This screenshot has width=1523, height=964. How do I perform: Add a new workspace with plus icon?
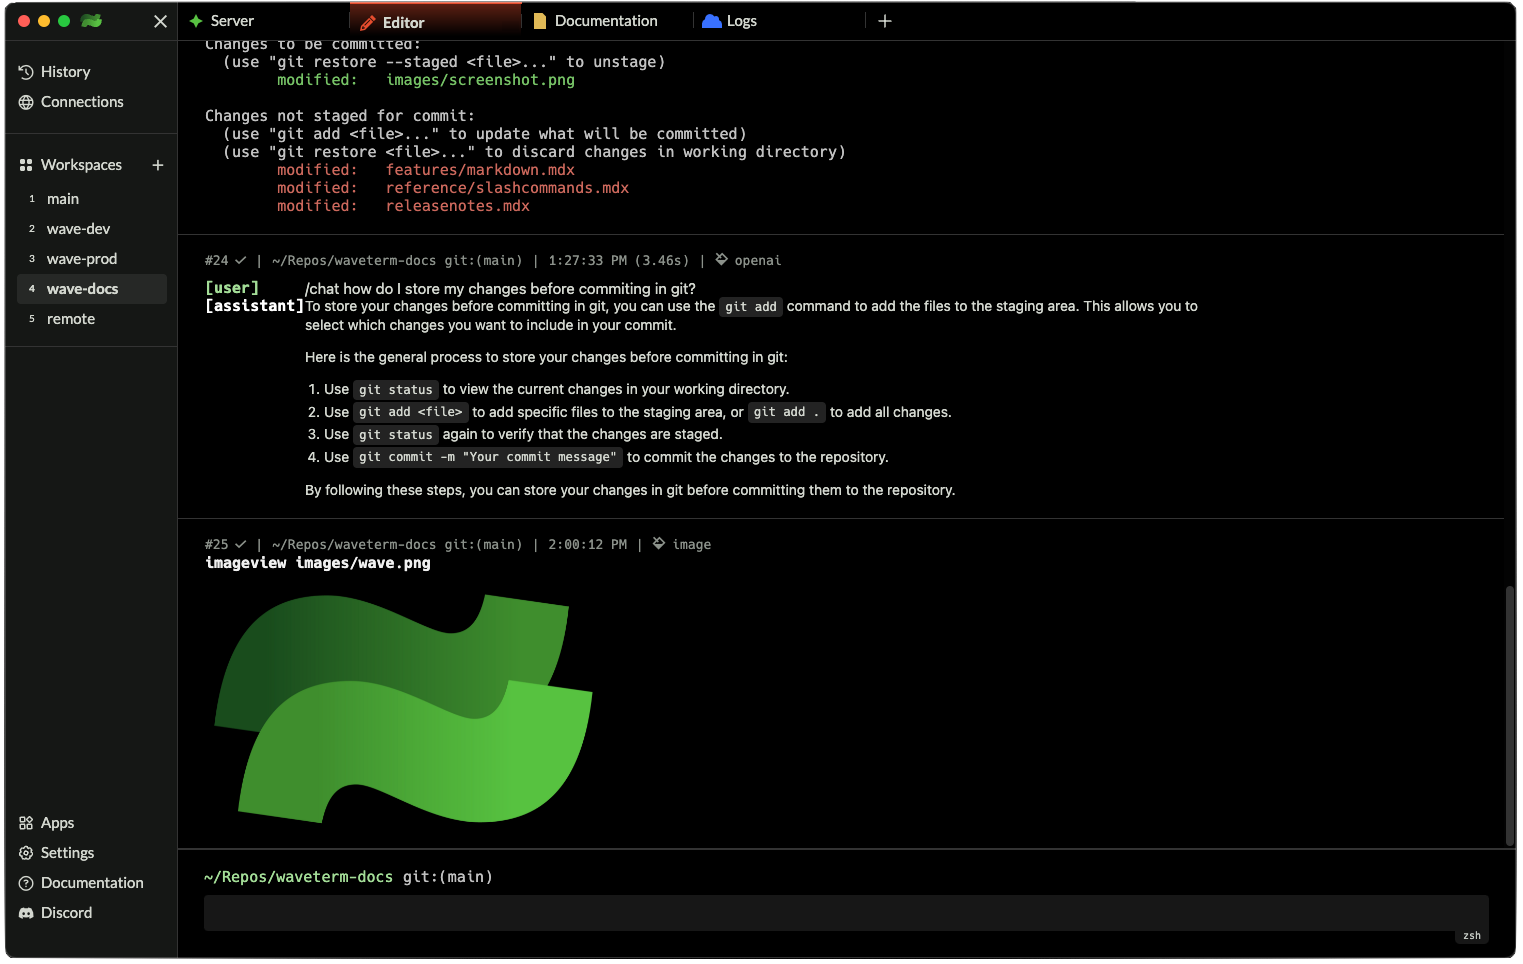[x=157, y=165]
